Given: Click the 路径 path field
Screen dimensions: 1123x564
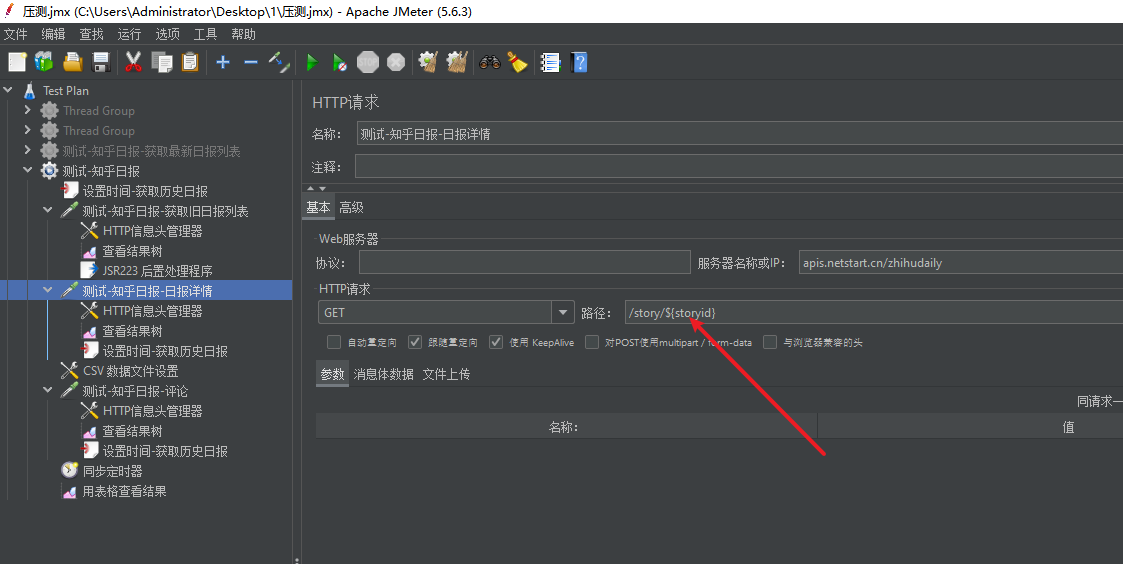Looking at the screenshot, I should click(x=874, y=312).
